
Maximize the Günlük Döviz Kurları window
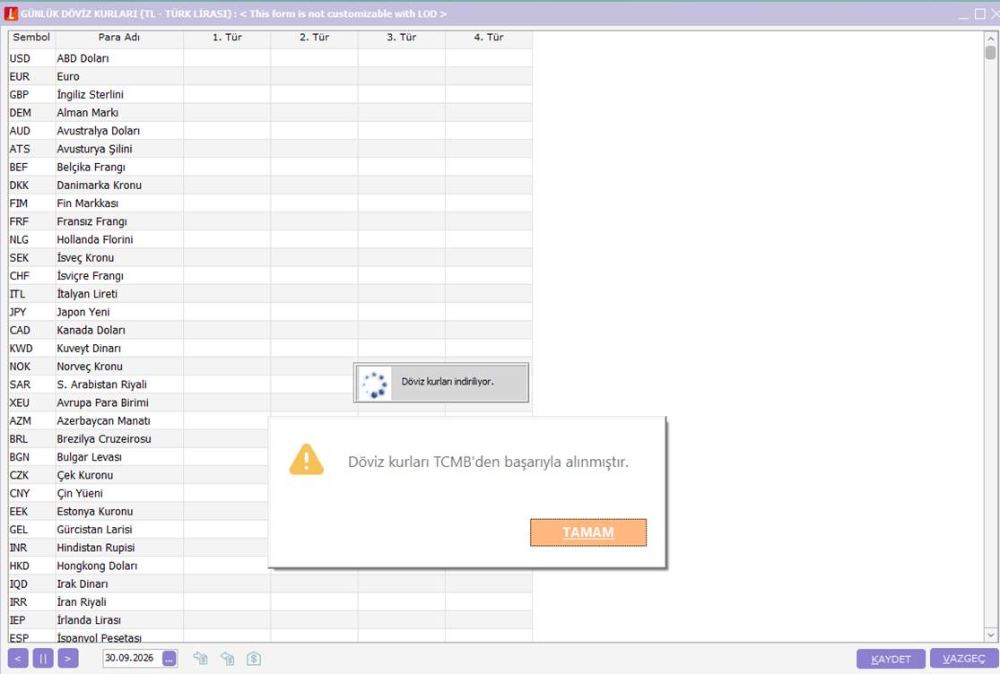coord(980,13)
